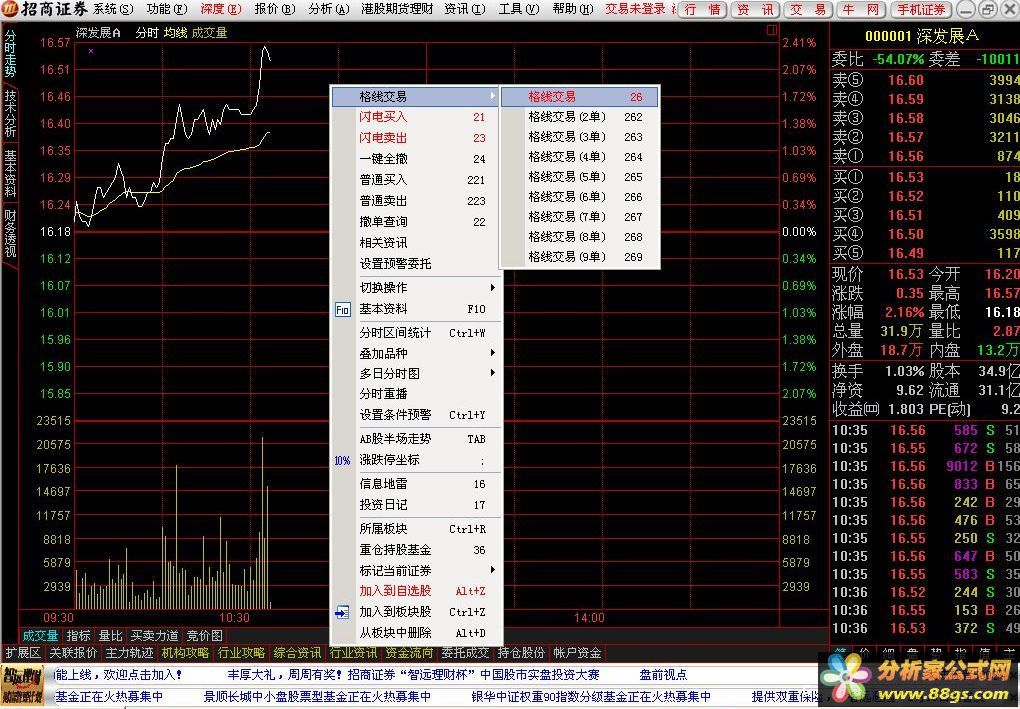Choose highlighted 格线交易 26 submenu entry
Image resolution: width=1020 pixels, height=709 pixels.
point(580,97)
